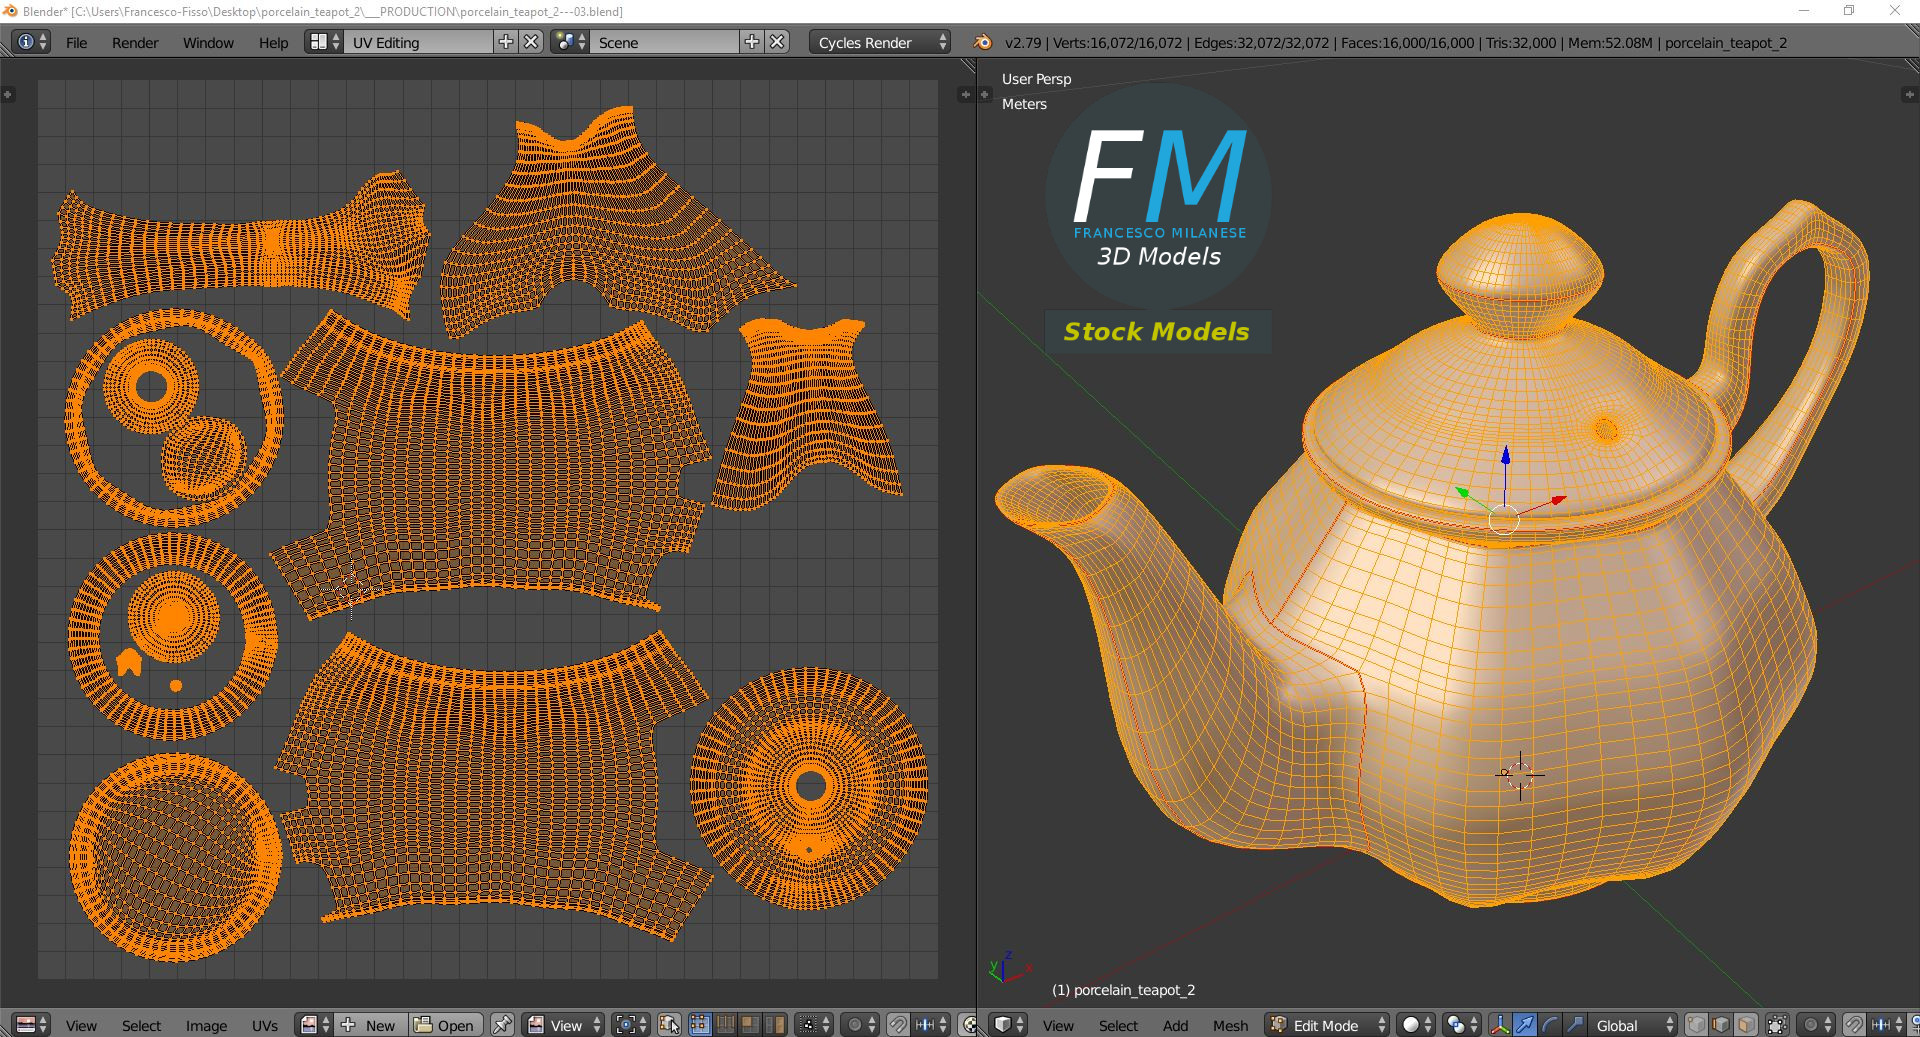This screenshot has height=1037, width=1920.
Task: Open the Image menu
Action: click(x=206, y=1026)
